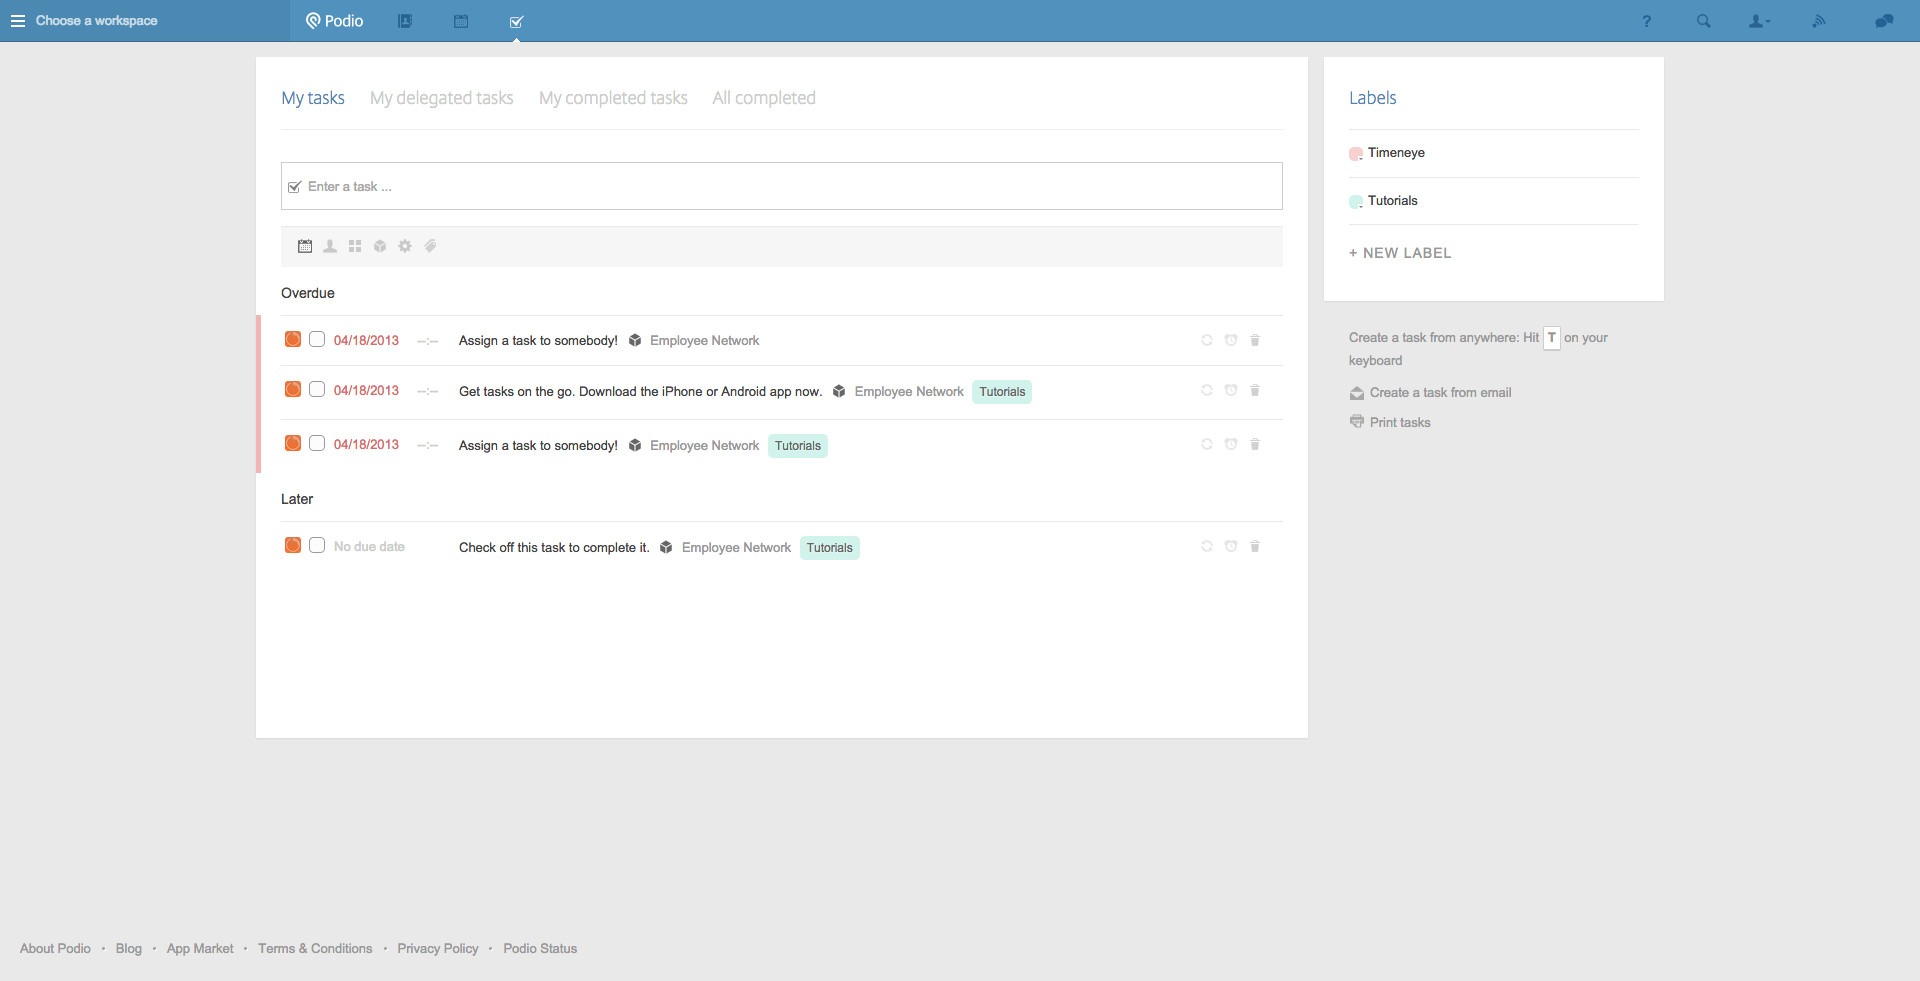
Task: Click the T keyboard shortcut key hint
Action: pyautogui.click(x=1552, y=338)
